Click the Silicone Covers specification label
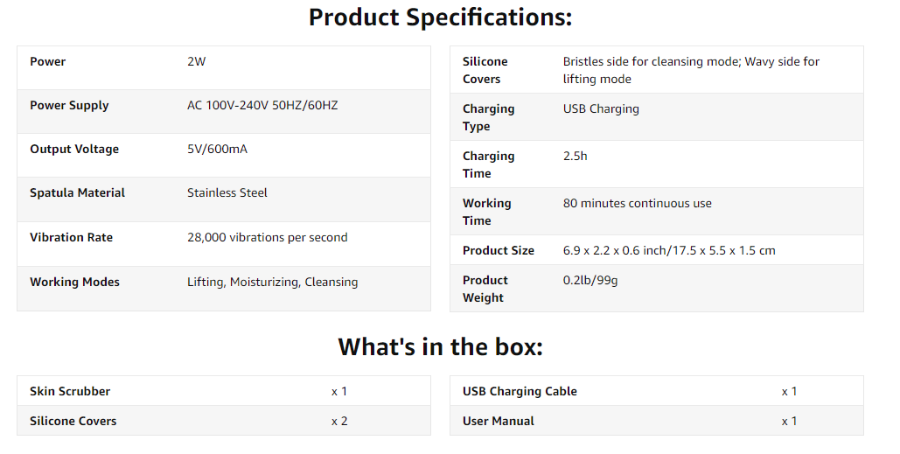 coord(485,70)
